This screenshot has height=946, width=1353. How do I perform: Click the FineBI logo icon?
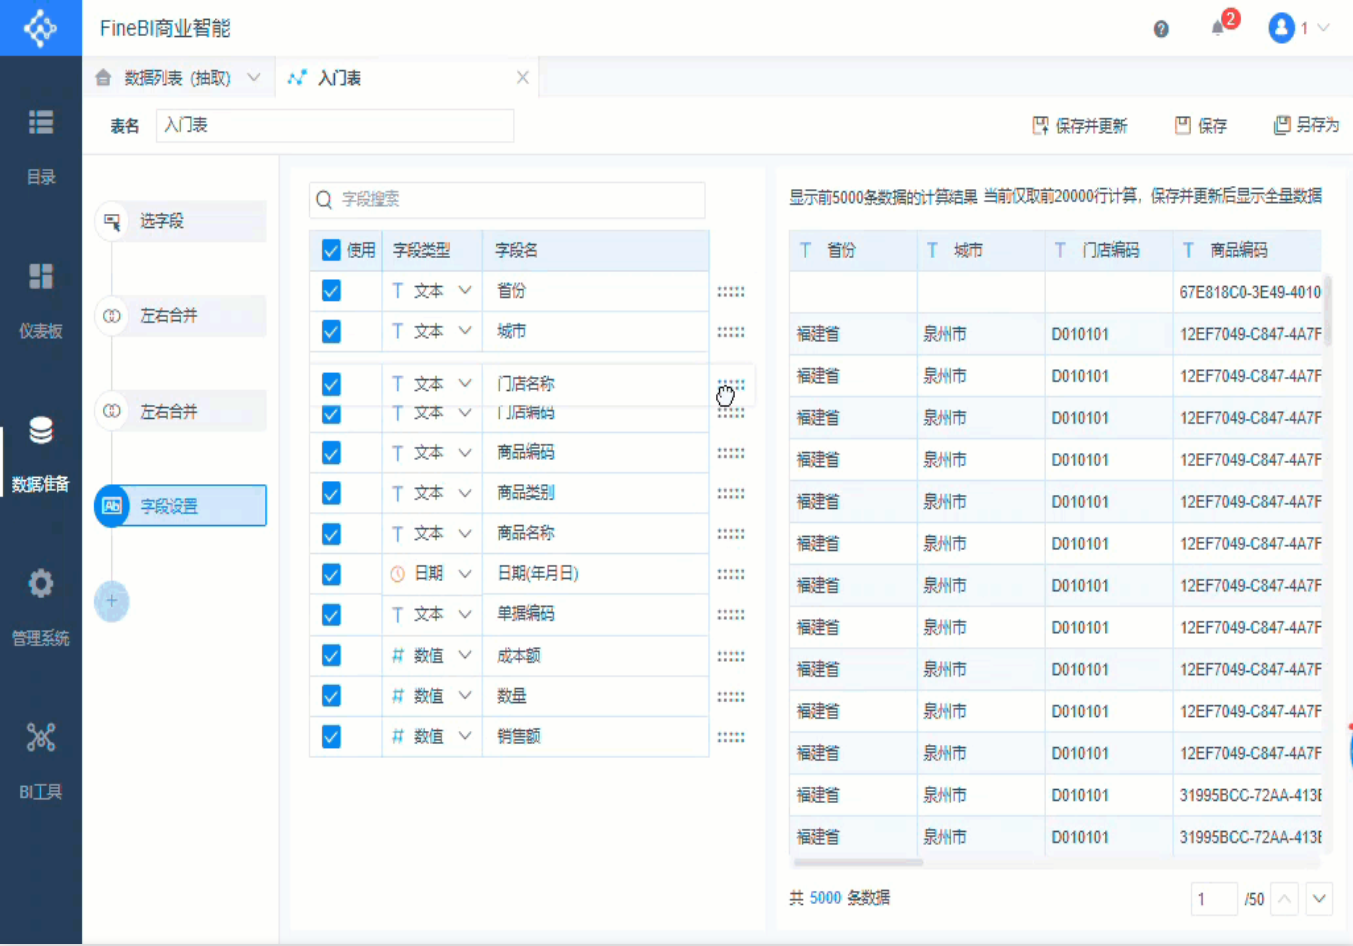[x=40, y=28]
